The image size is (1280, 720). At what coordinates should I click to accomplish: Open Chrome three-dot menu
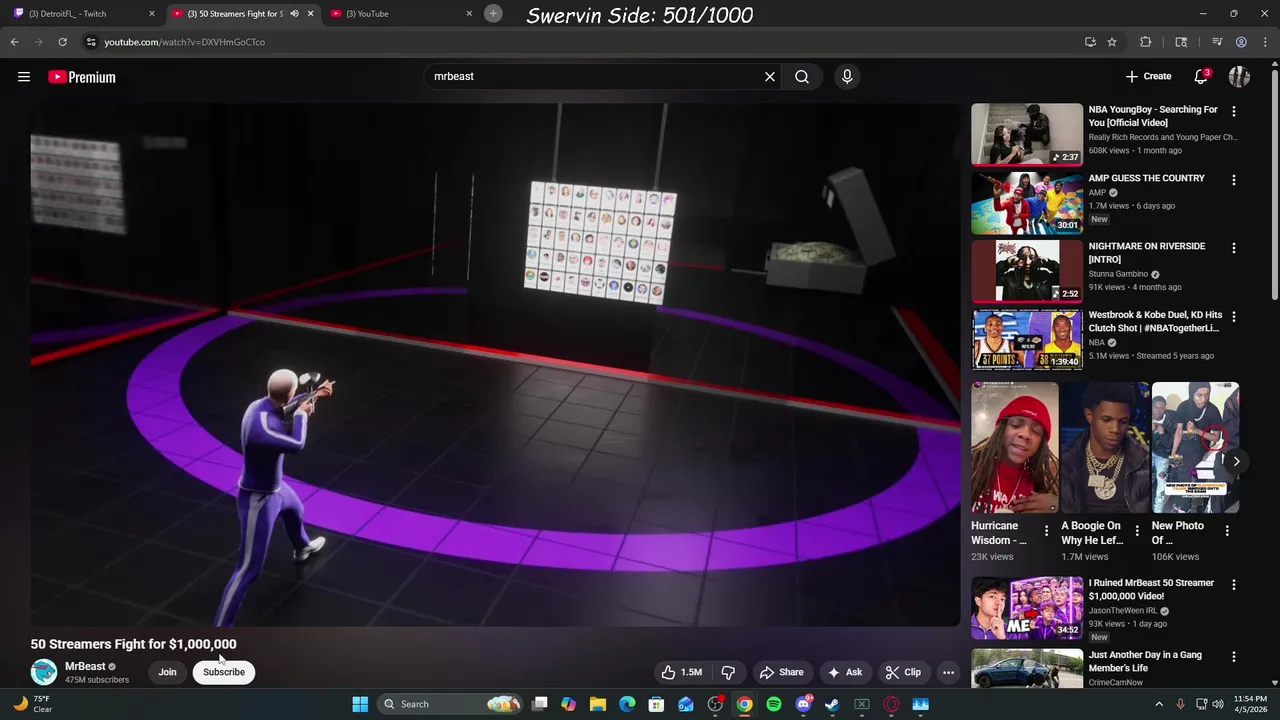pyautogui.click(x=1265, y=42)
